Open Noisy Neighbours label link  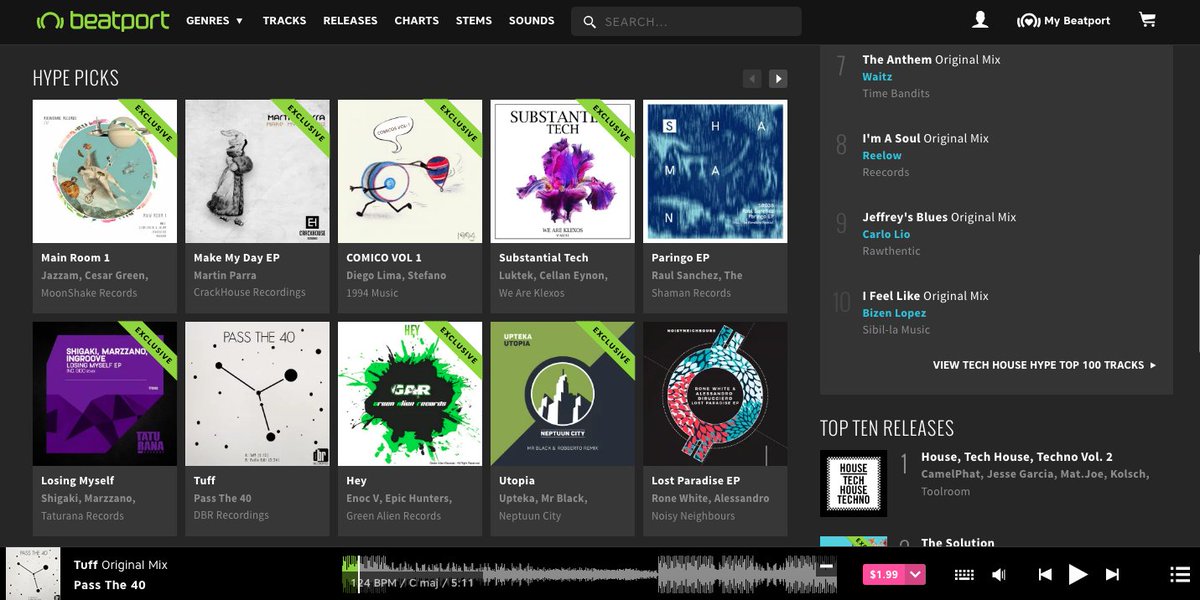(x=693, y=516)
